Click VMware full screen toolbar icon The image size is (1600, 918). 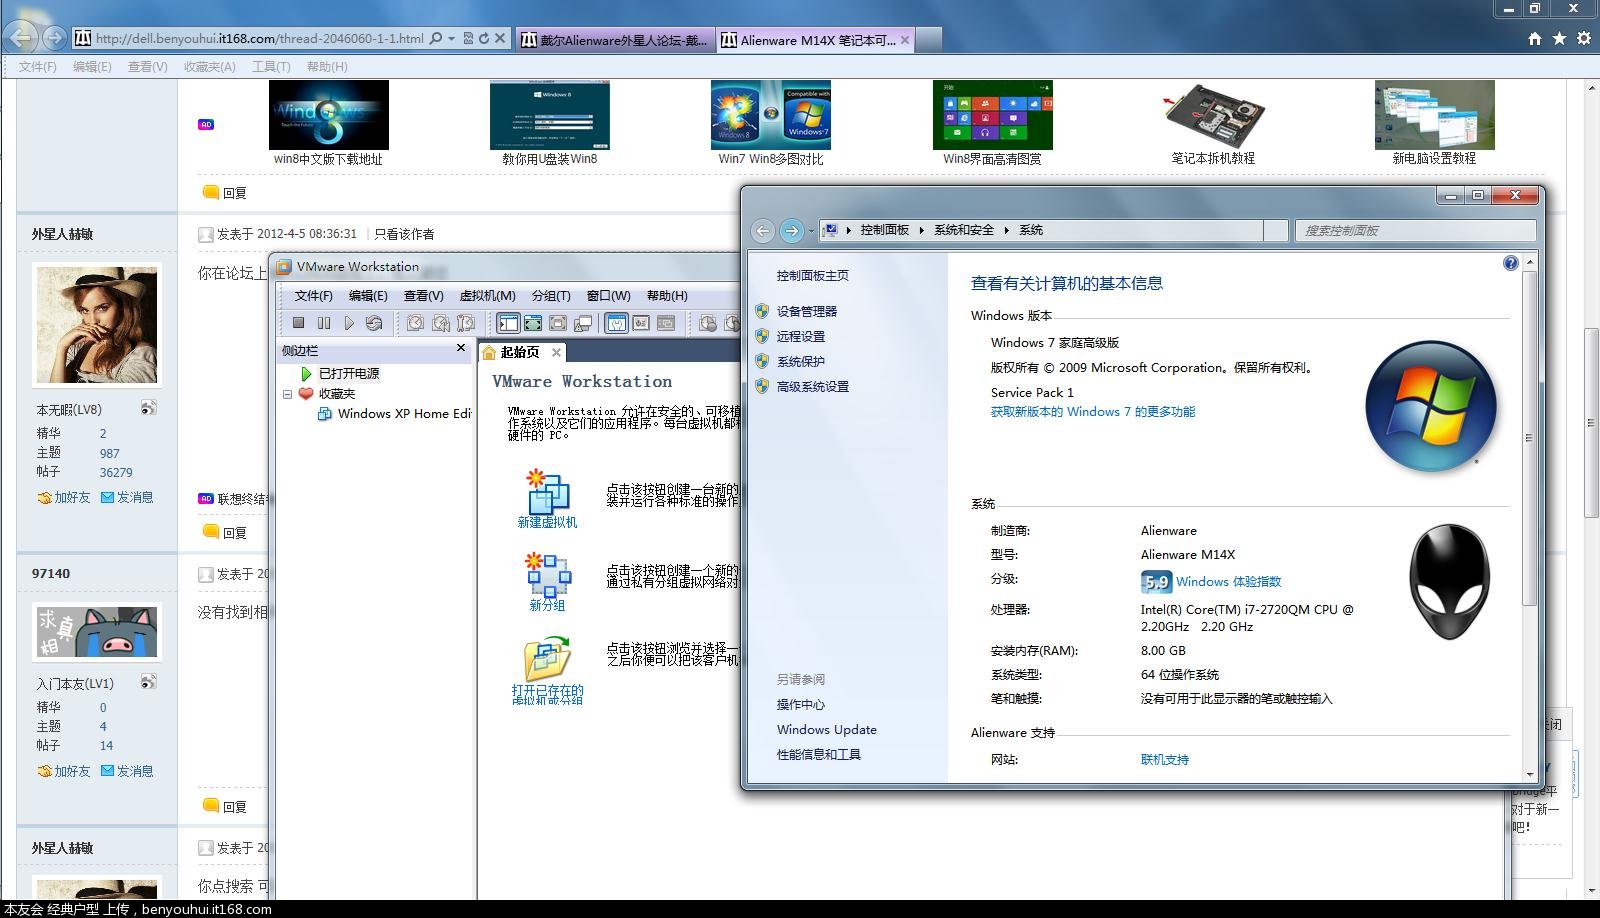(x=558, y=323)
